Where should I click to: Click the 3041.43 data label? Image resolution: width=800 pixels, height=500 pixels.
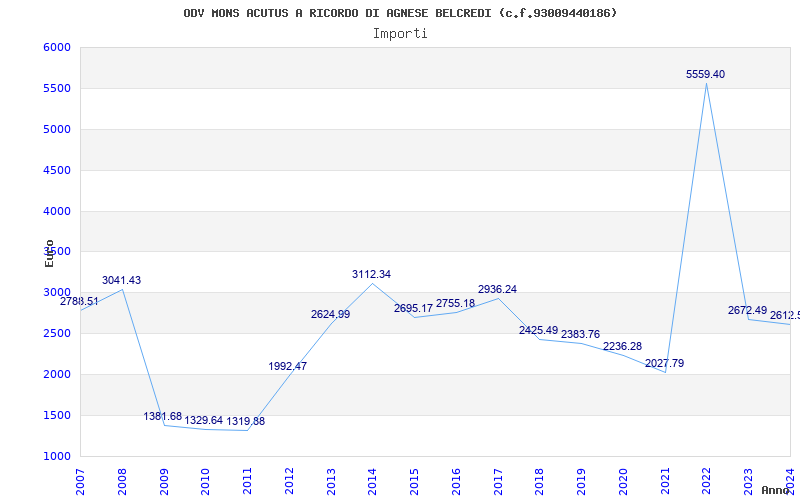click(121, 281)
